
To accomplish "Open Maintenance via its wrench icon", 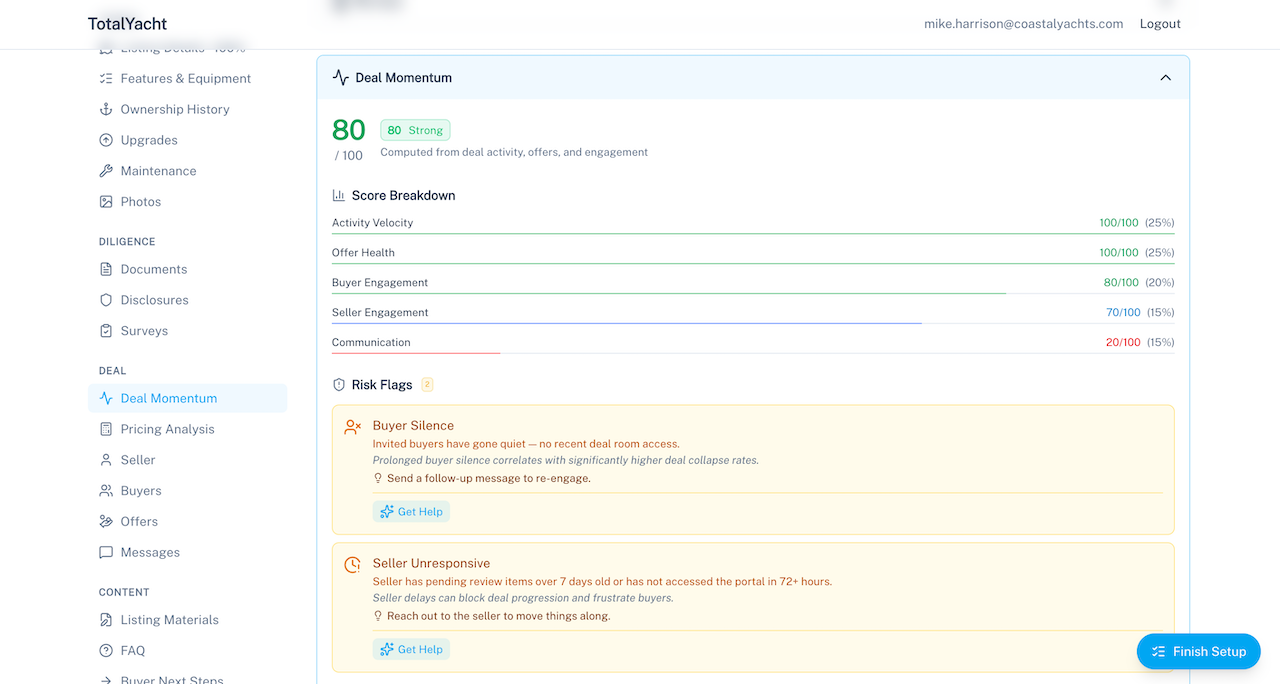I will [104, 170].
